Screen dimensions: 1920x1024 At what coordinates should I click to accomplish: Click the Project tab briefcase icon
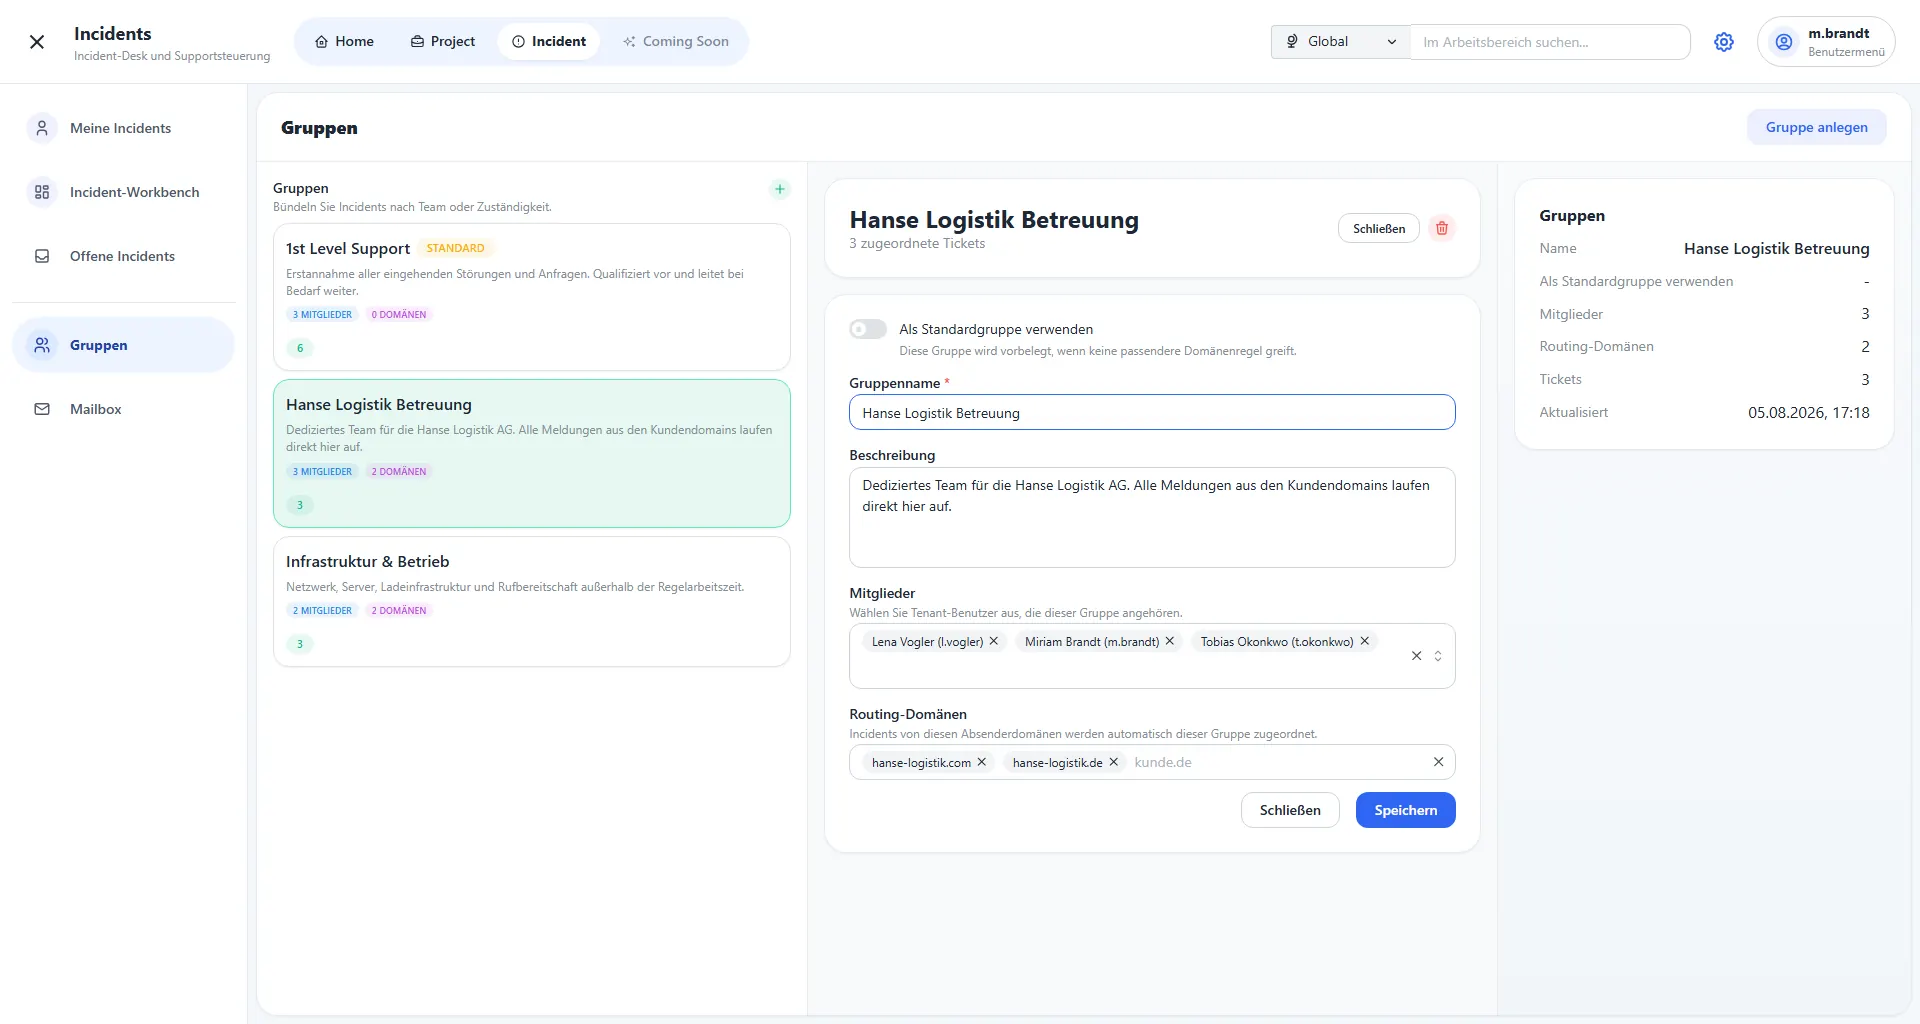click(417, 42)
